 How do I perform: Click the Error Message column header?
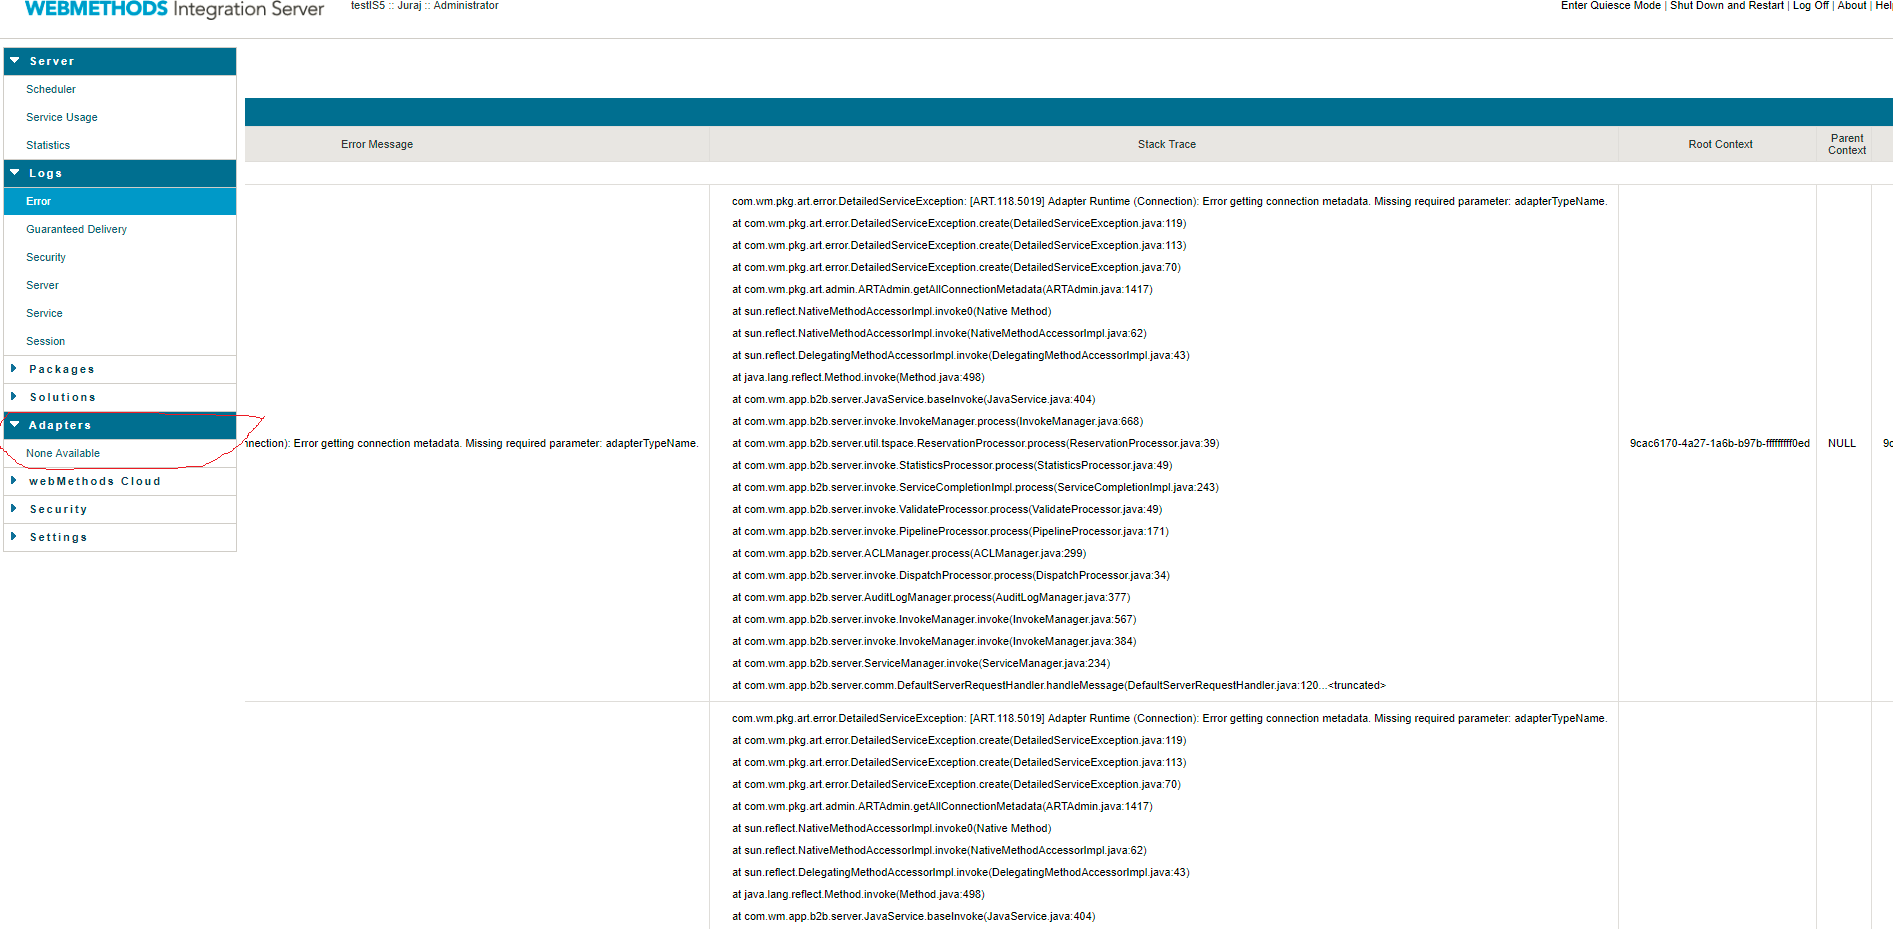pos(377,144)
